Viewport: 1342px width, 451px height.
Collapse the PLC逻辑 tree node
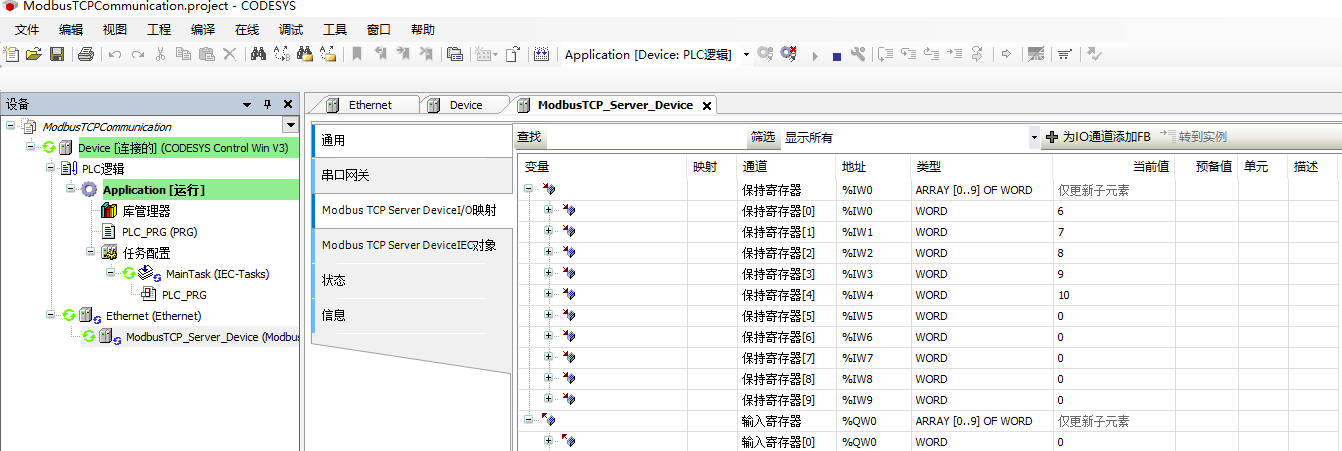pyautogui.click(x=50, y=168)
